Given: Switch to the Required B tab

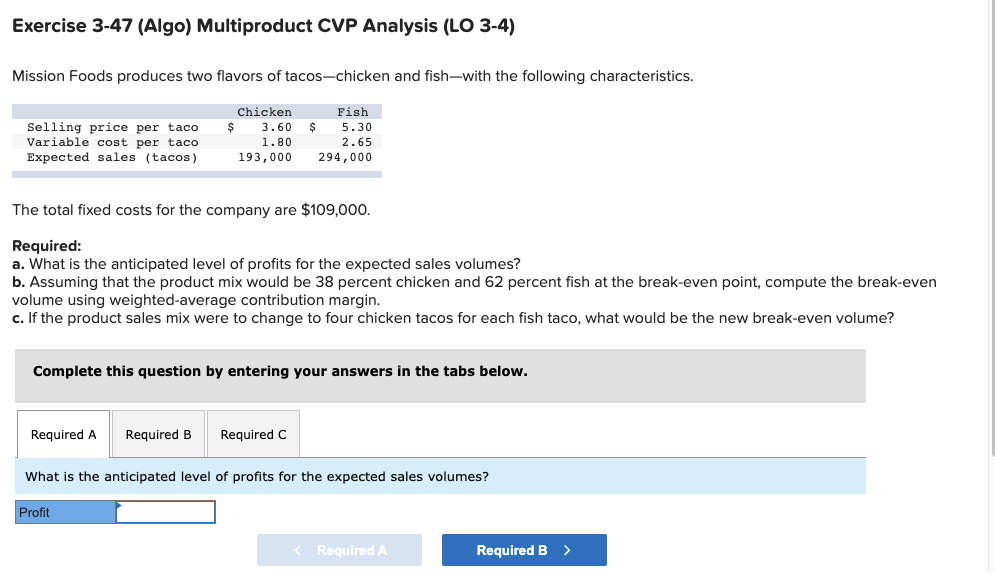Looking at the screenshot, I should [x=157, y=434].
